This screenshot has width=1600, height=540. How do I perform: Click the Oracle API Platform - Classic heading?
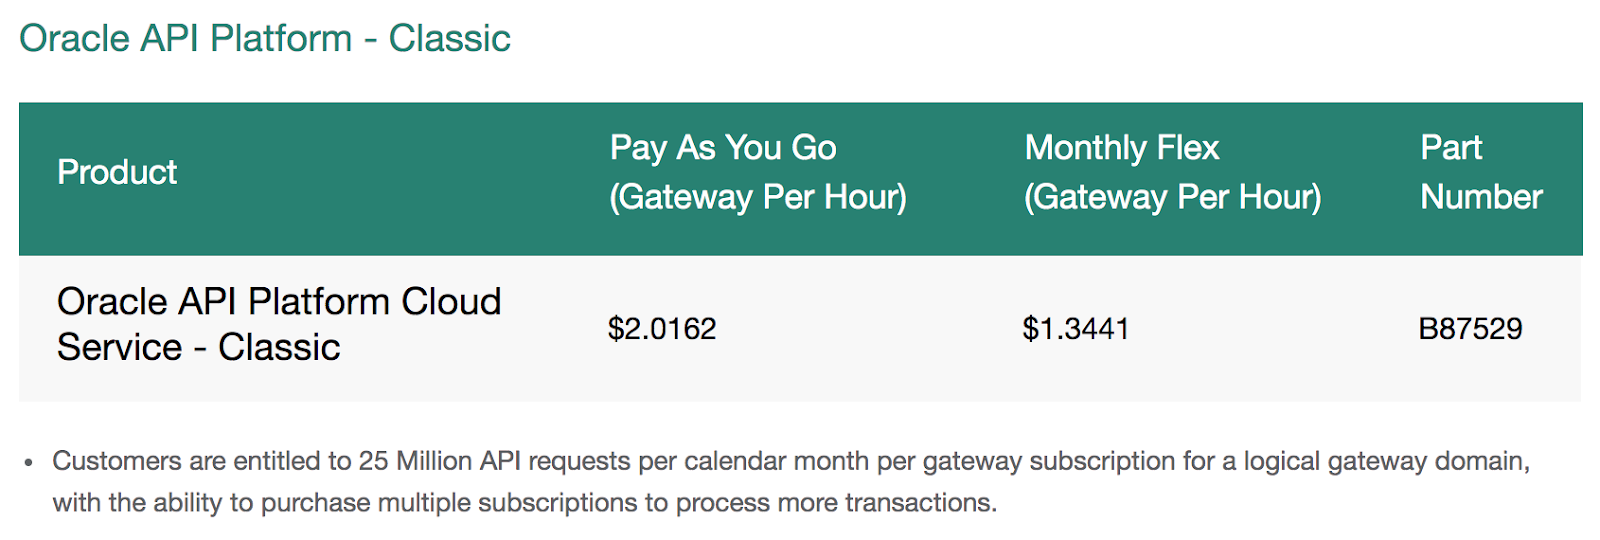(x=265, y=39)
